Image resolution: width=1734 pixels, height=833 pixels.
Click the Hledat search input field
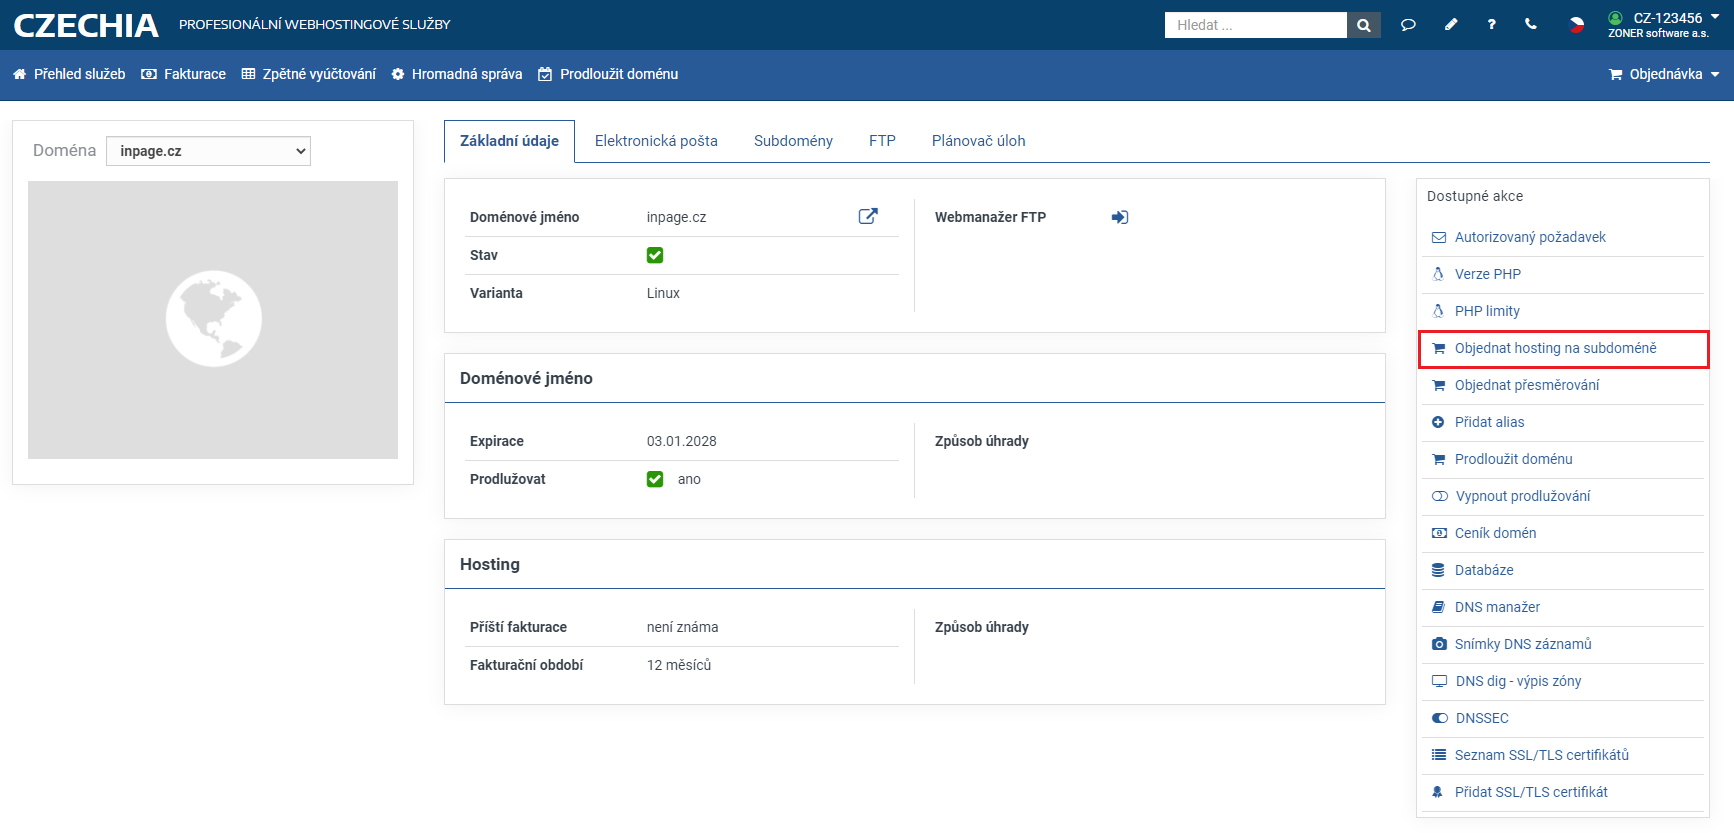(1255, 25)
